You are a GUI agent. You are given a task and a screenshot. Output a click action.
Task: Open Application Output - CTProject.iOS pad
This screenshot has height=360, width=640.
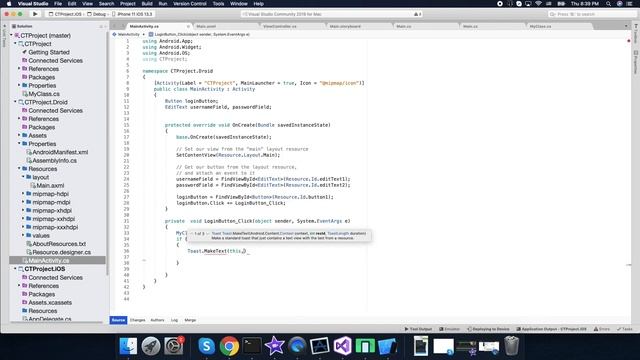(551, 329)
